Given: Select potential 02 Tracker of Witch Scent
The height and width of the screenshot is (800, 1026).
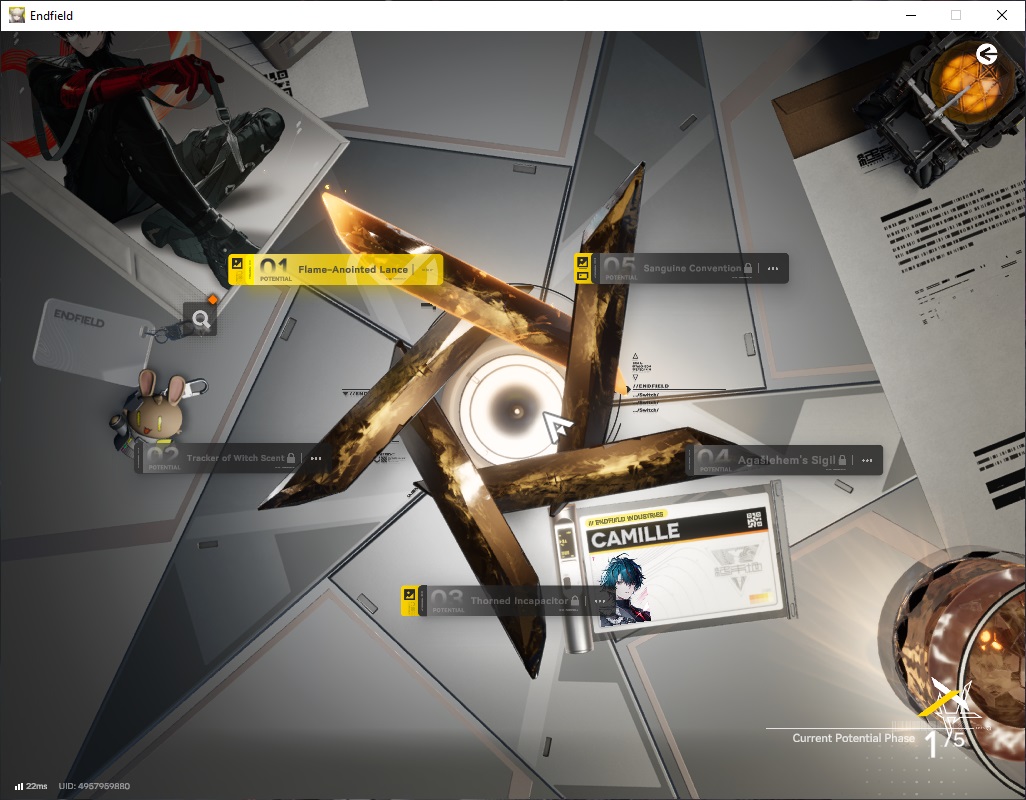Looking at the screenshot, I should click(x=232, y=458).
